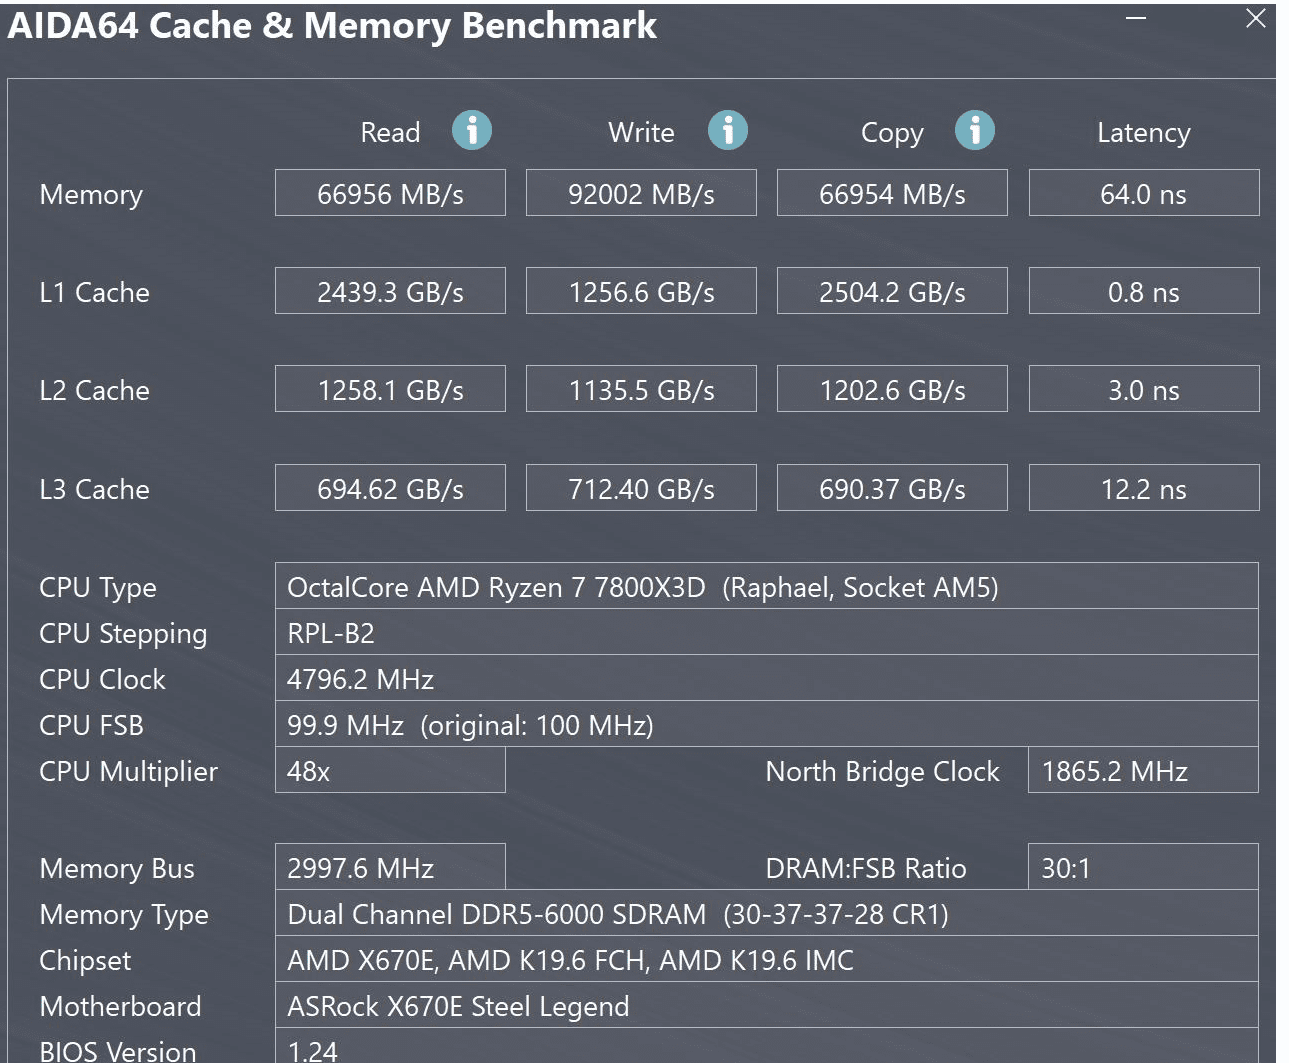This screenshot has width=1289, height=1063.
Task: Select the North Bridge Clock 1865.2 MHz field
Action: (1143, 771)
